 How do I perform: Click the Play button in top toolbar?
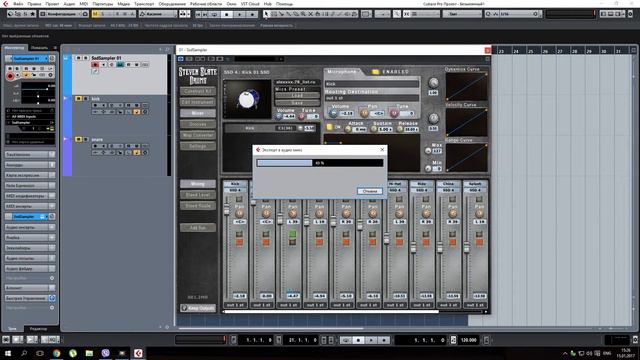(x=239, y=14)
